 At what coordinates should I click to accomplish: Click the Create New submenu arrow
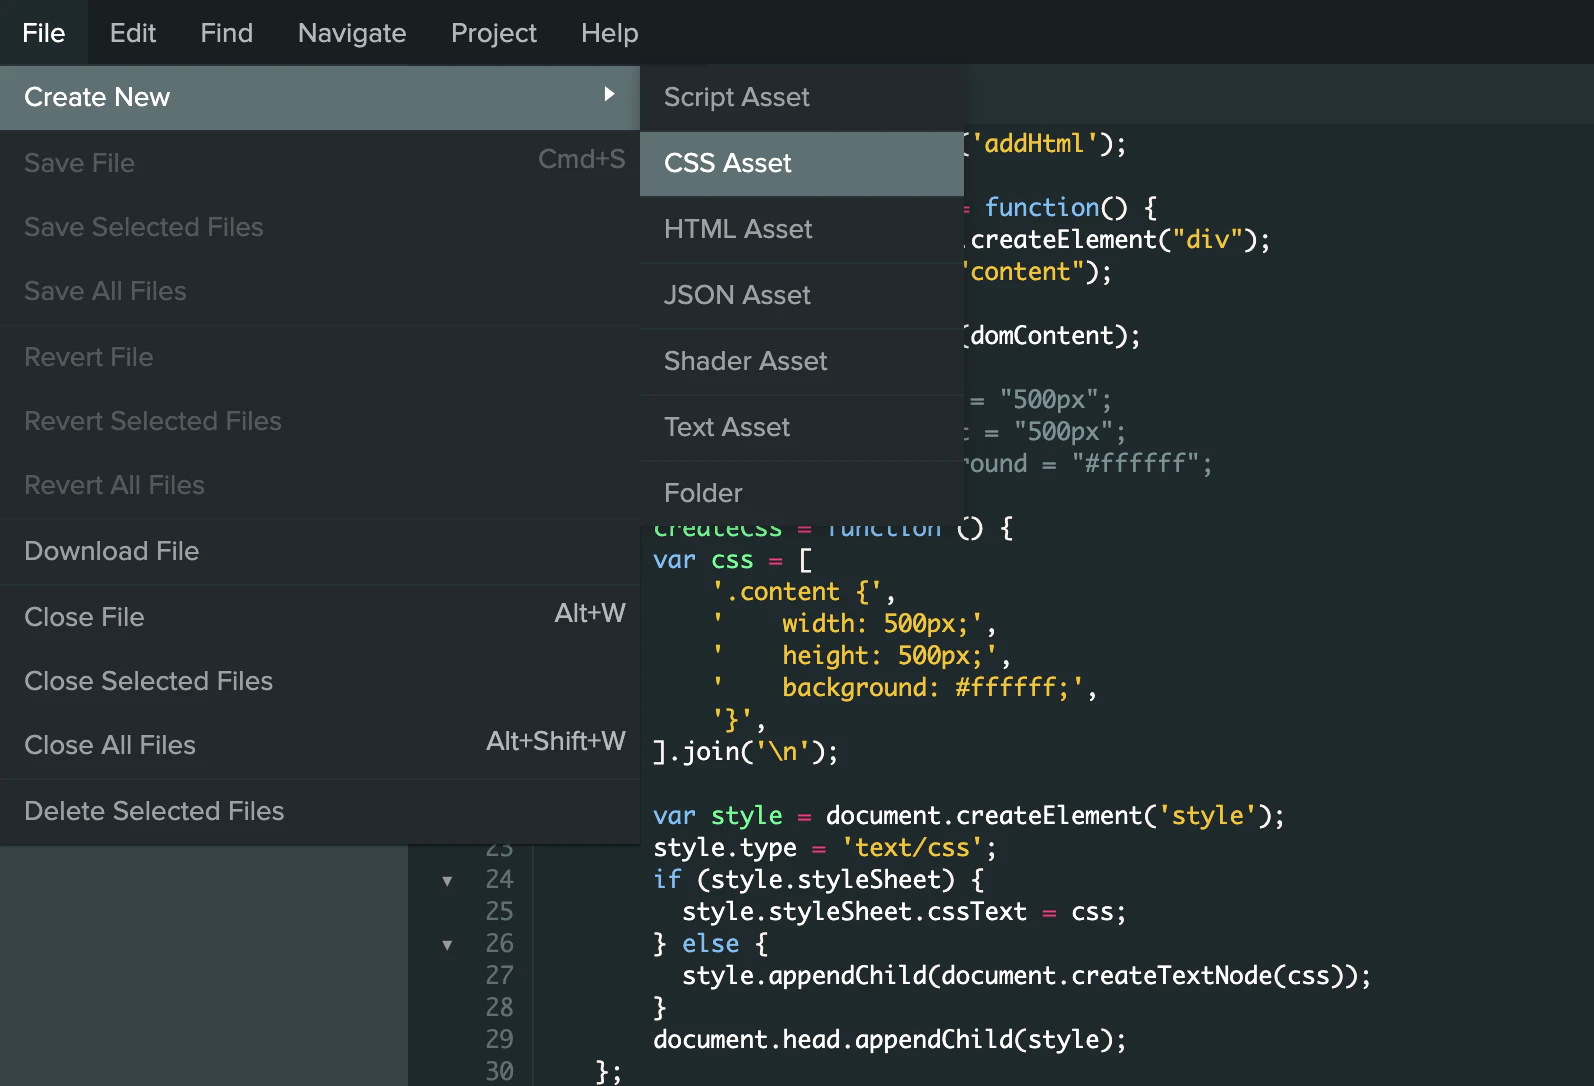[x=609, y=94]
